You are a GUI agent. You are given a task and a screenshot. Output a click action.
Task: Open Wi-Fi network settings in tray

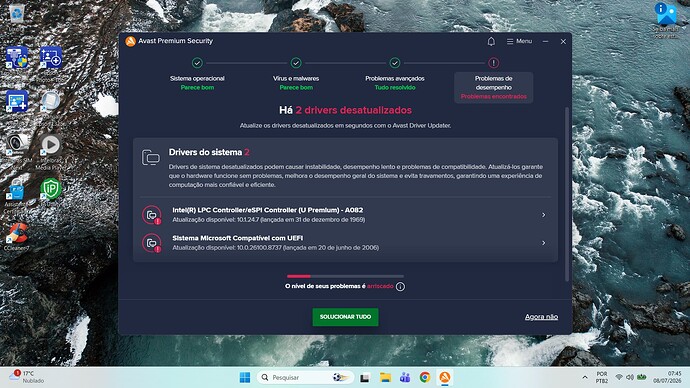619,377
